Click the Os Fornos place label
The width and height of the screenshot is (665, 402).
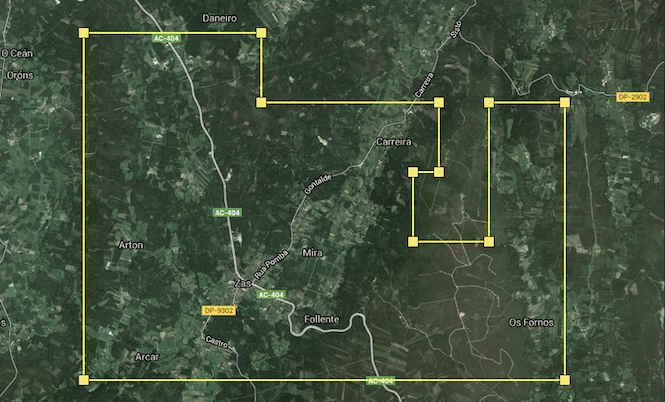530,323
